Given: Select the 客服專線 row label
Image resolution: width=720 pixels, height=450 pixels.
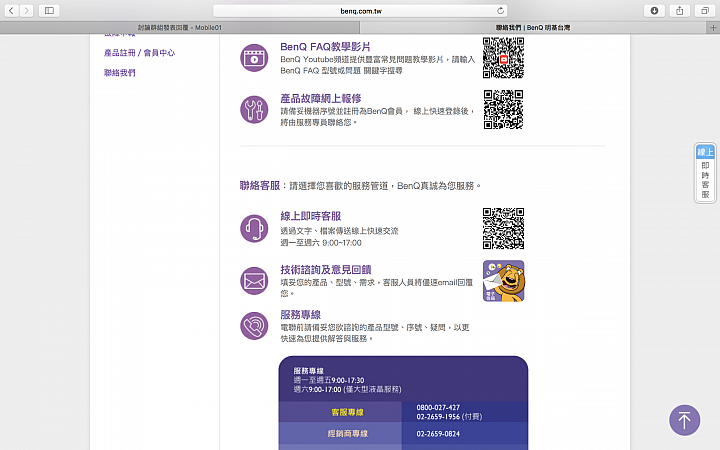Looking at the screenshot, I should 347,412.
